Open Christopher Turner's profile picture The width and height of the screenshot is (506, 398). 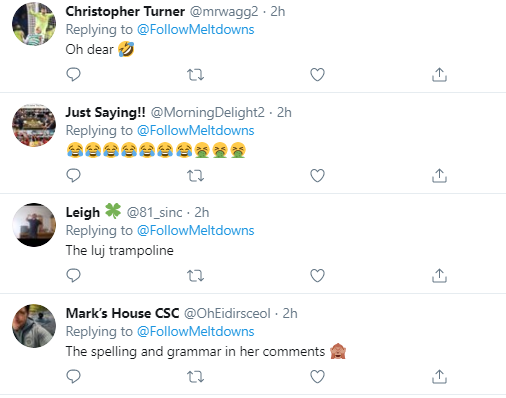click(x=34, y=24)
